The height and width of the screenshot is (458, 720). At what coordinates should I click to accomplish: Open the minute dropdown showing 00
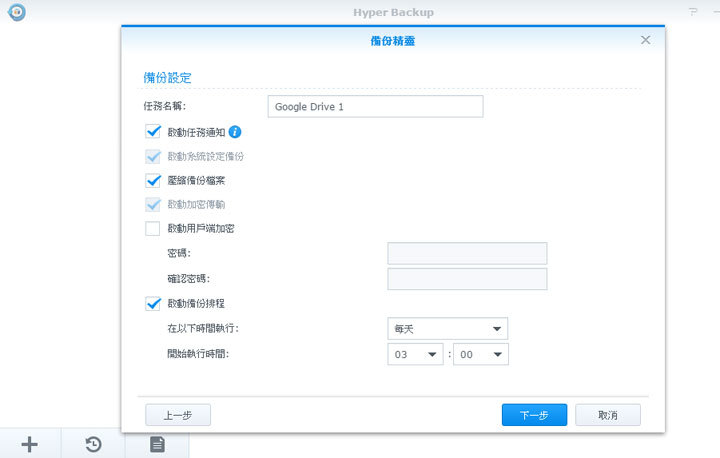(481, 354)
